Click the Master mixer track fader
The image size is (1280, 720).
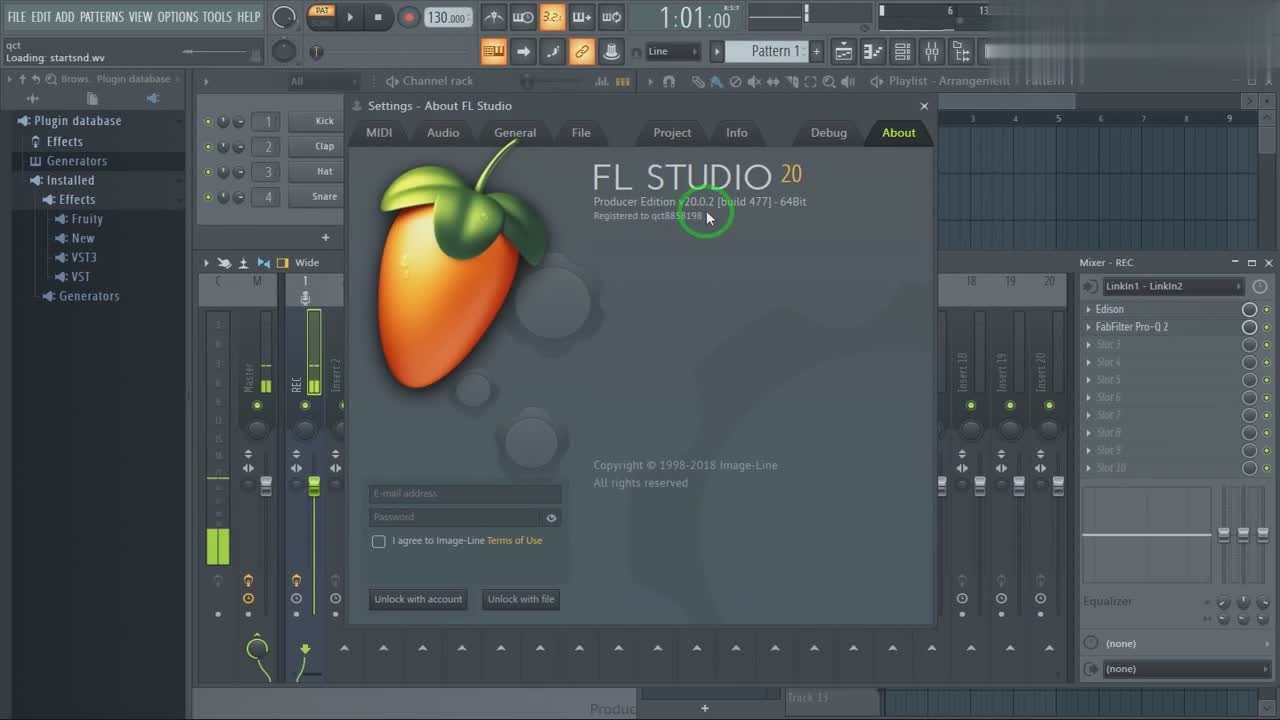pos(266,486)
